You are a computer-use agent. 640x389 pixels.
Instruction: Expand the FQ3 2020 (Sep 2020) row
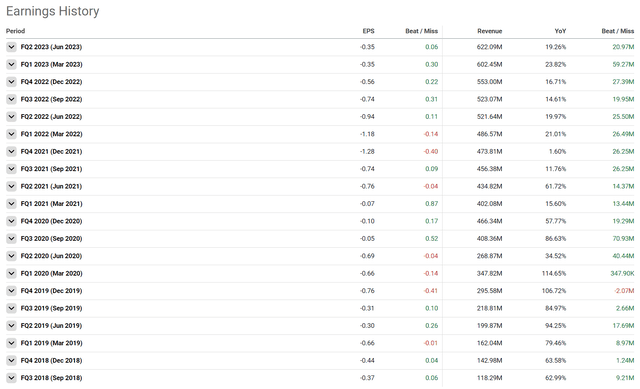tap(11, 238)
